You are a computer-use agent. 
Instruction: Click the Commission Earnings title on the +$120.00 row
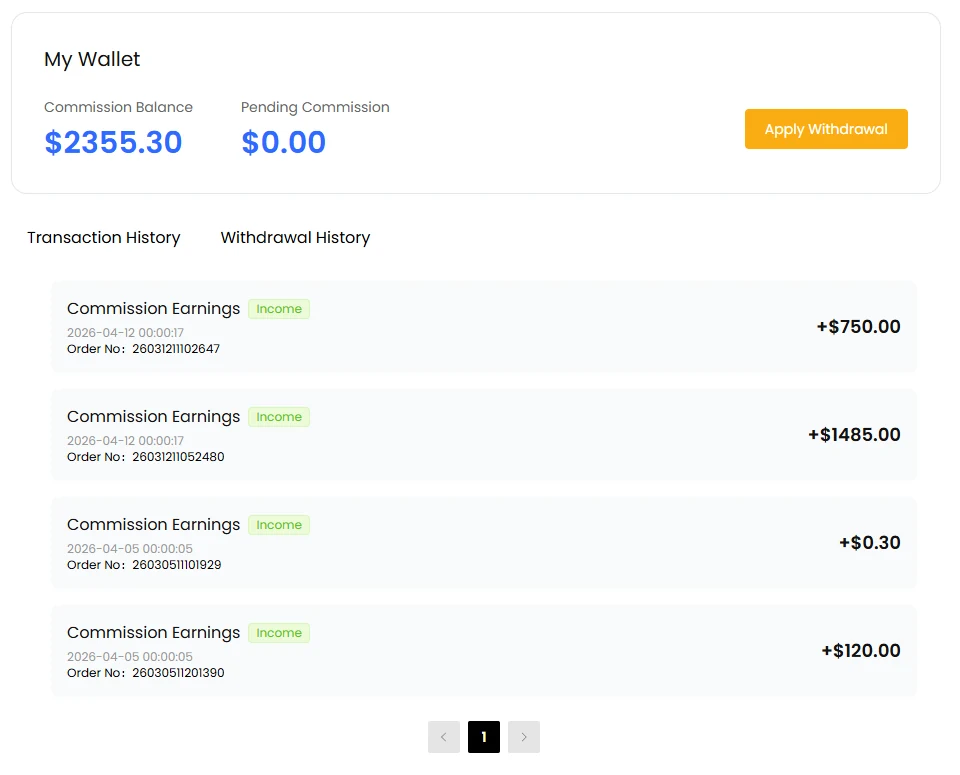click(153, 633)
